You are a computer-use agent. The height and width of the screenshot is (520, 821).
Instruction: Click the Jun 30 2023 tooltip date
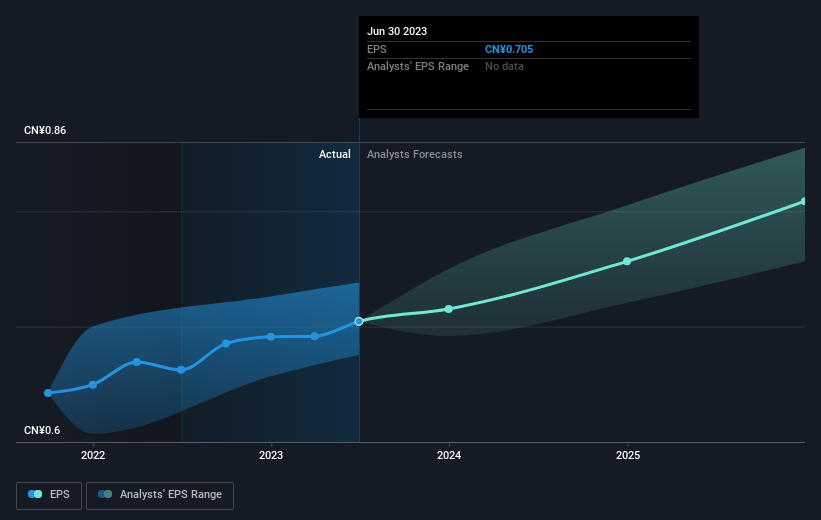[x=397, y=31]
